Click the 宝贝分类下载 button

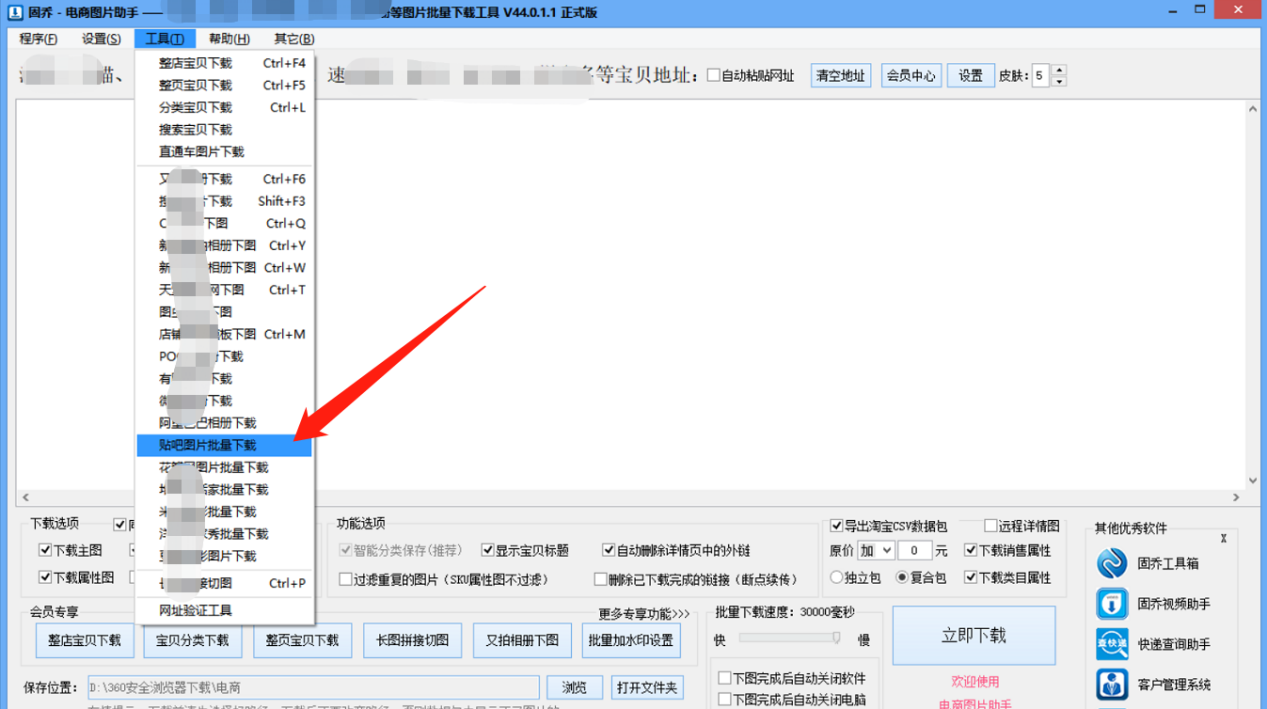(x=193, y=641)
